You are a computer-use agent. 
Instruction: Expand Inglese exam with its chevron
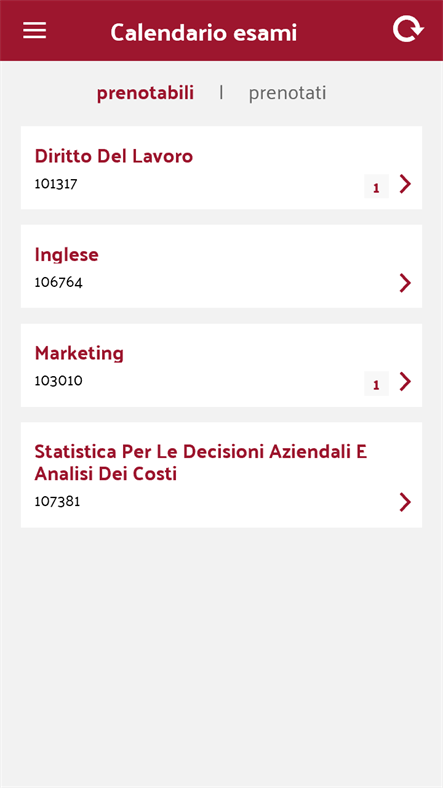(405, 283)
